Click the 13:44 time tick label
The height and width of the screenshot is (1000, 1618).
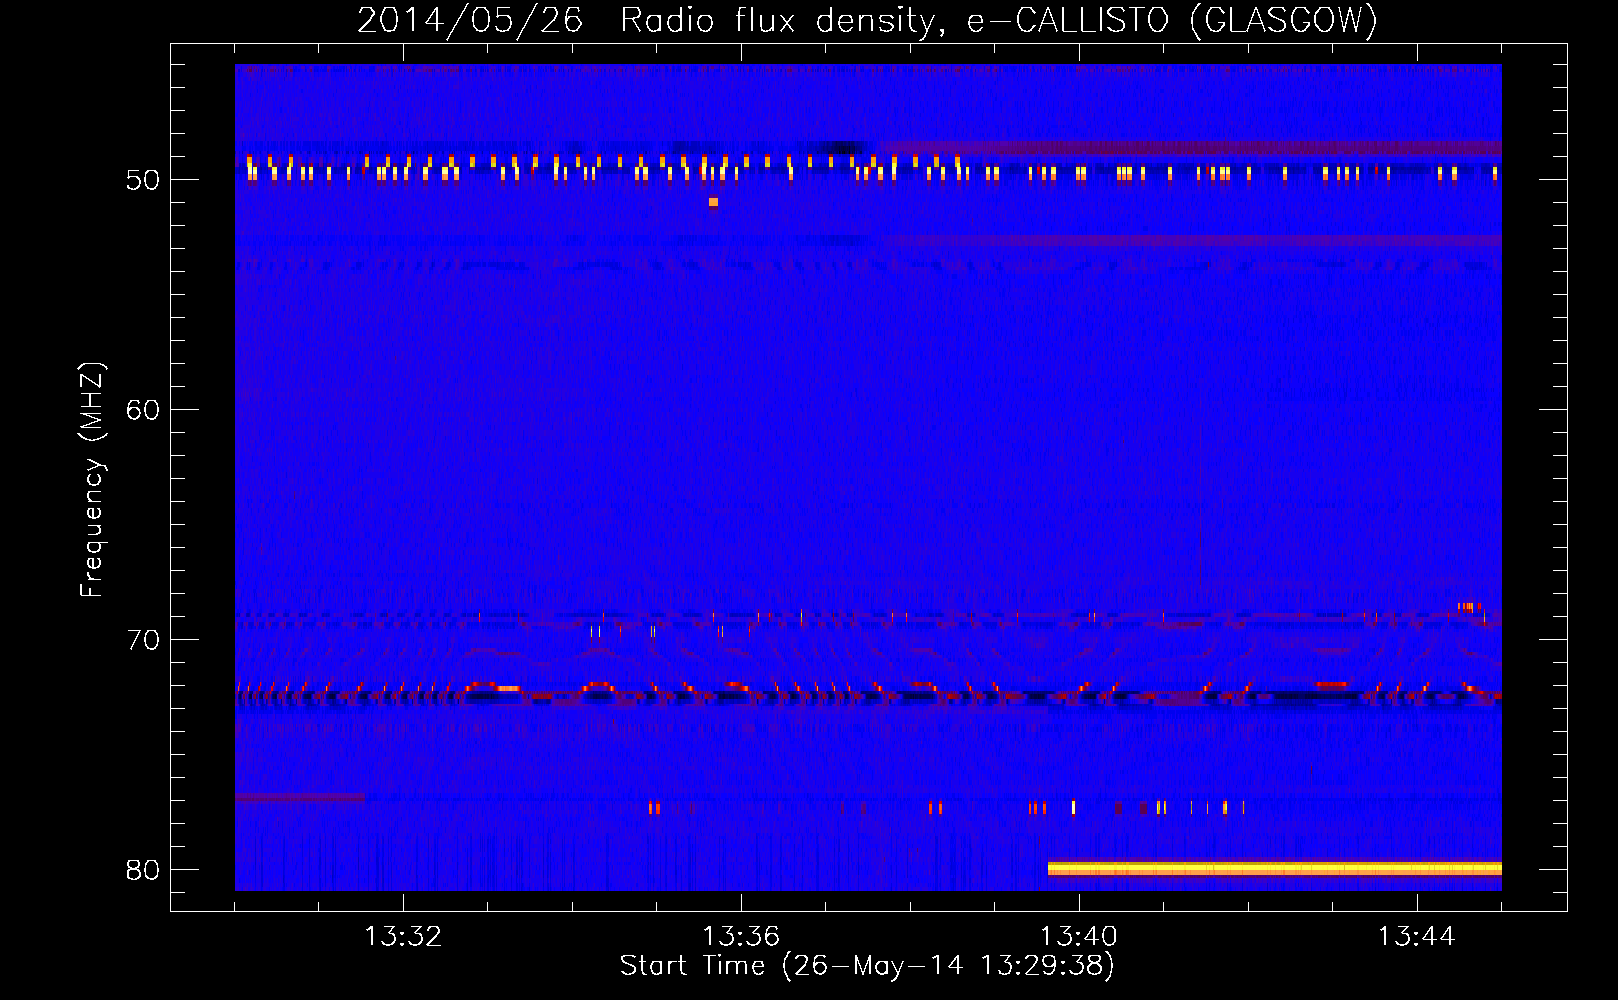click(1417, 937)
